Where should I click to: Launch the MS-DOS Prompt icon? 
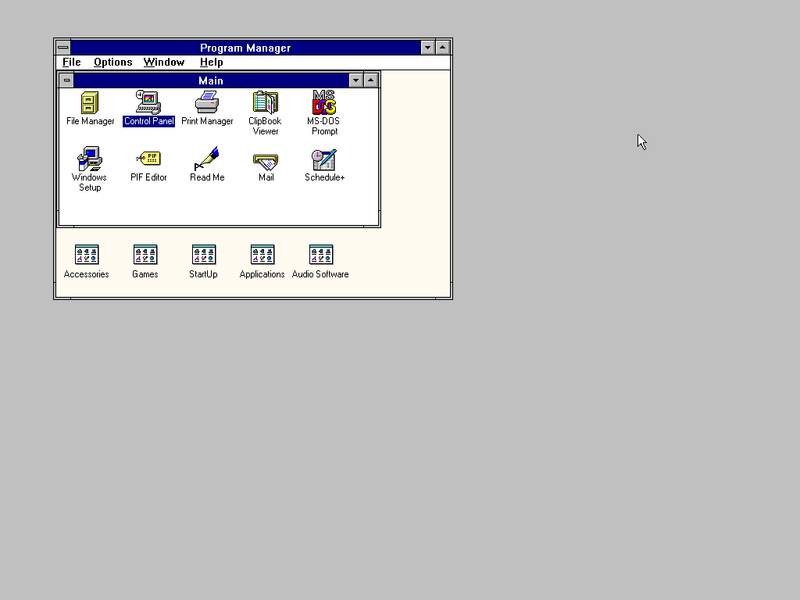pyautogui.click(x=323, y=103)
